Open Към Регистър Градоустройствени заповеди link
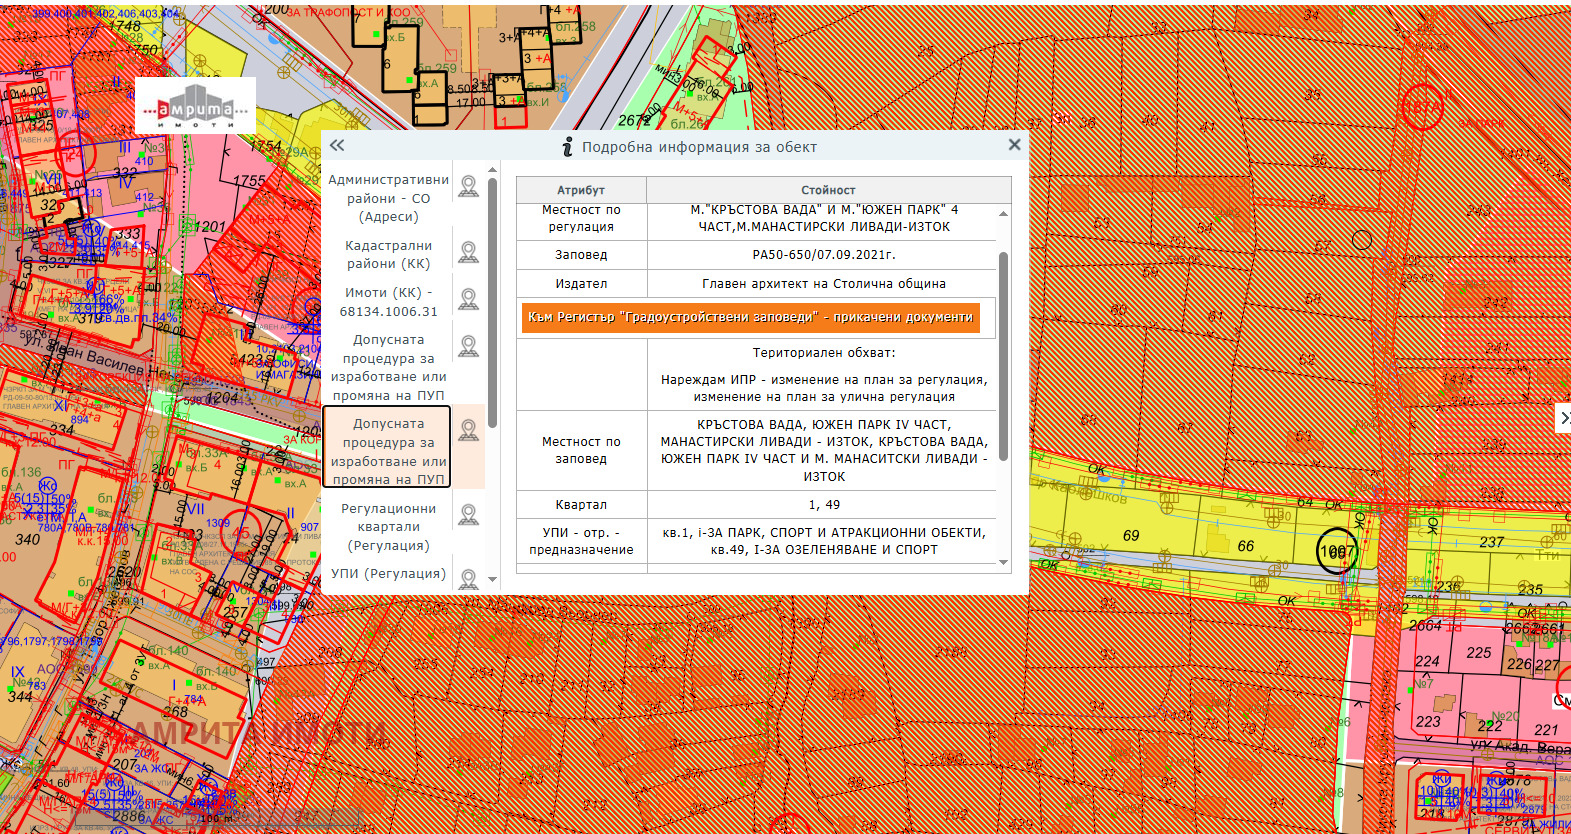 pos(750,317)
